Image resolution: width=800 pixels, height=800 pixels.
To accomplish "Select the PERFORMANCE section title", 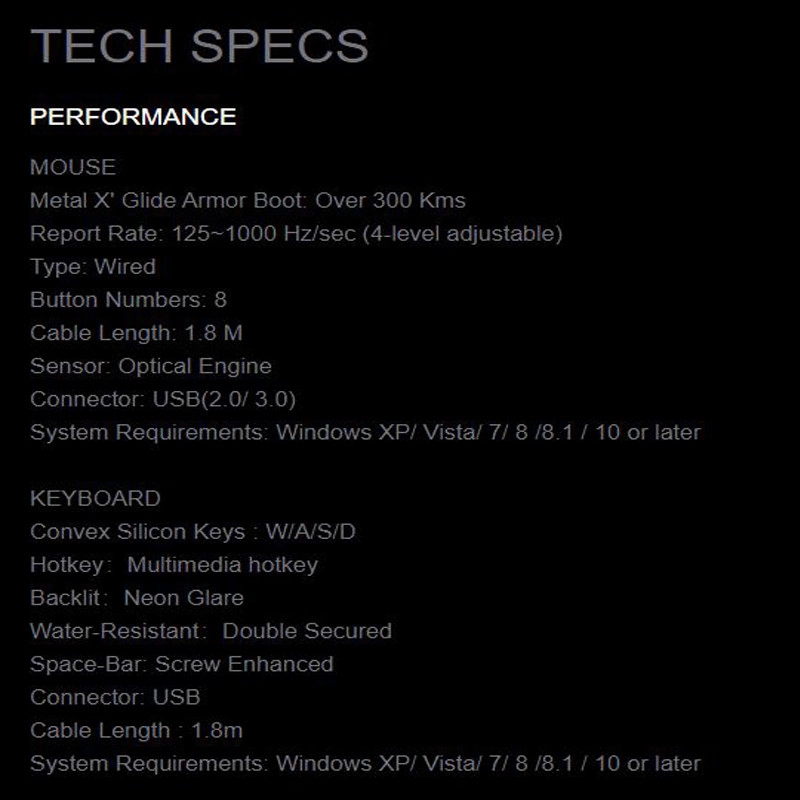I will (x=133, y=117).
